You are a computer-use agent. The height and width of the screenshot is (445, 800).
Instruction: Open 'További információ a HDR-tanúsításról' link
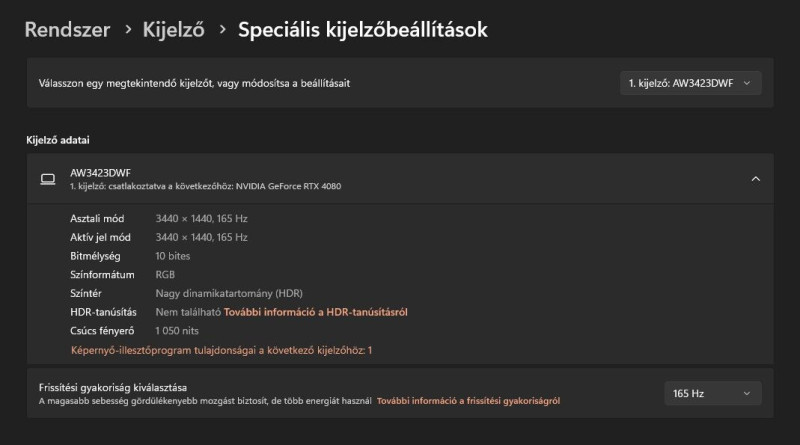315,312
